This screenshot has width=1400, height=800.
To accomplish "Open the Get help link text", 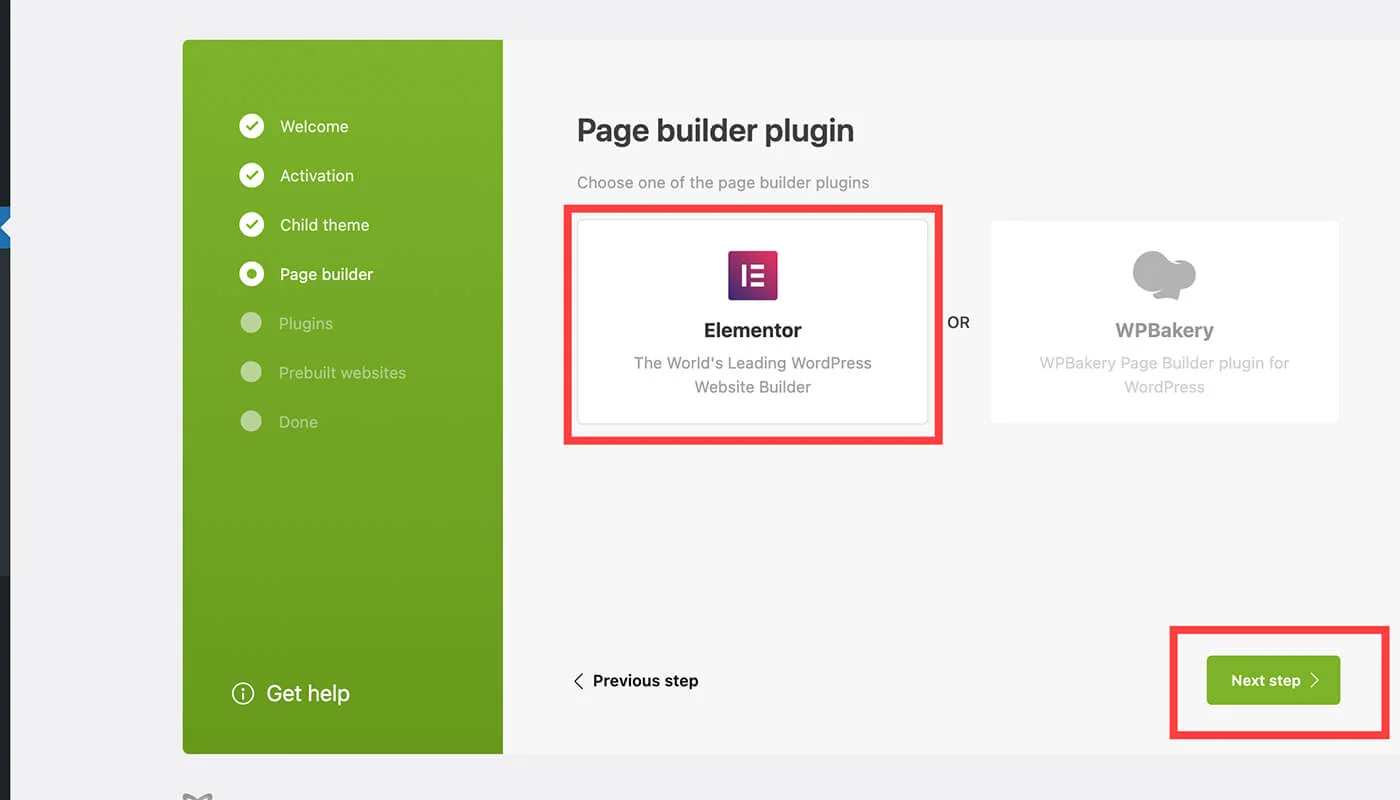I will pyautogui.click(x=308, y=693).
